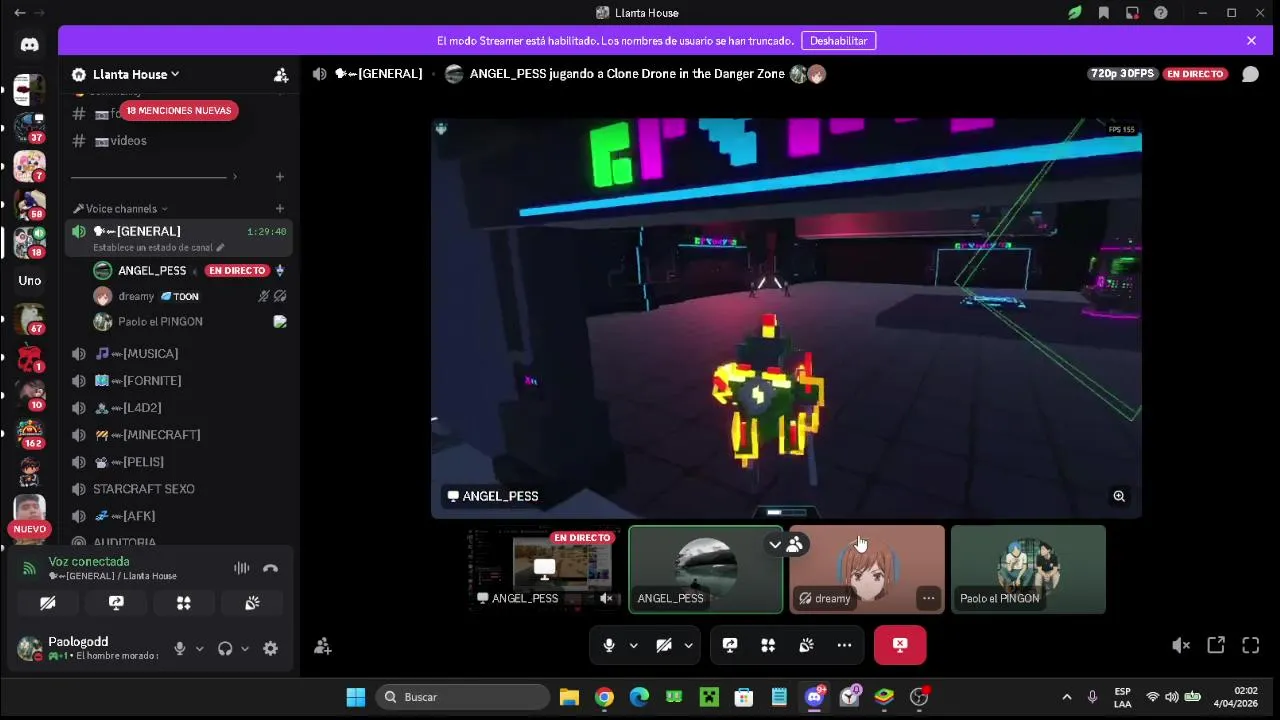Open microphone options arrow in user panel
Screen dimensions: 1280x720
[x=199, y=648]
